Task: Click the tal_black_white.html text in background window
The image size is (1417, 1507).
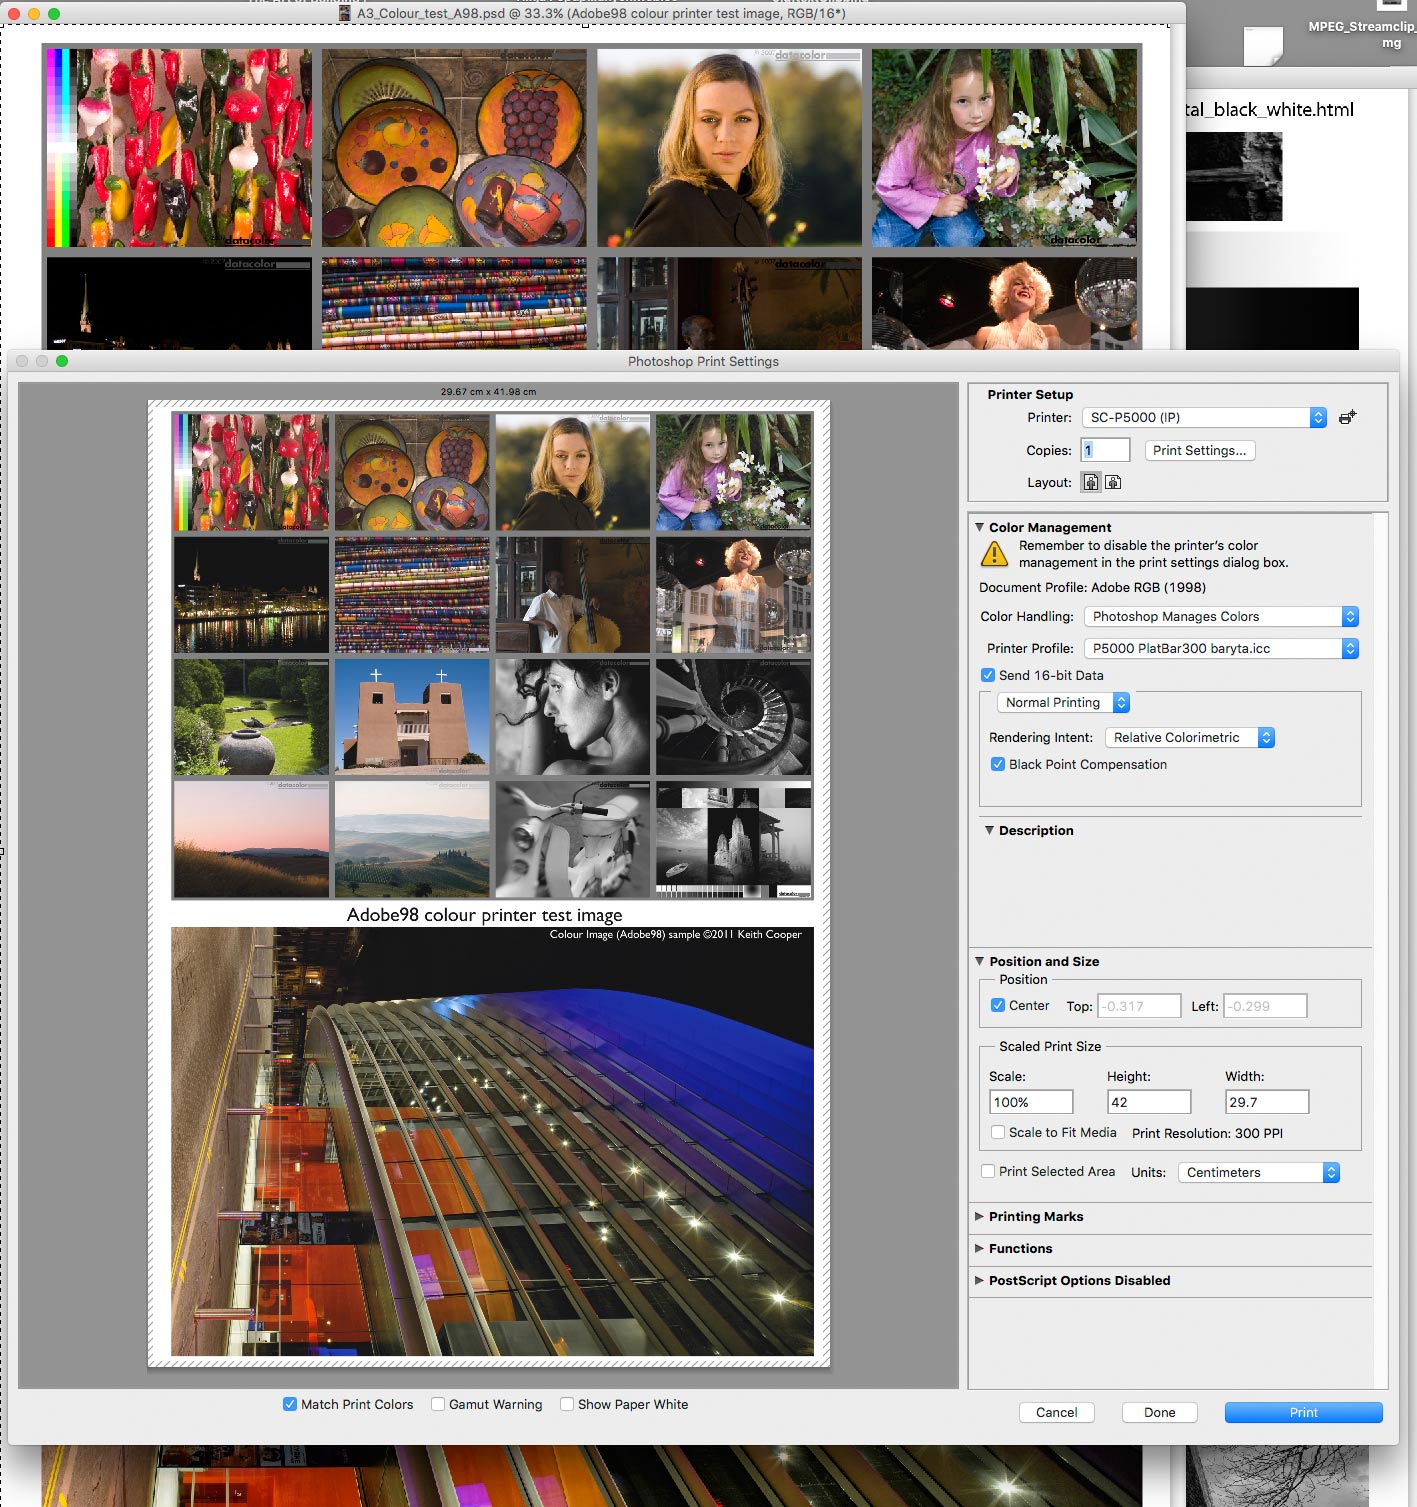Action: click(x=1269, y=109)
